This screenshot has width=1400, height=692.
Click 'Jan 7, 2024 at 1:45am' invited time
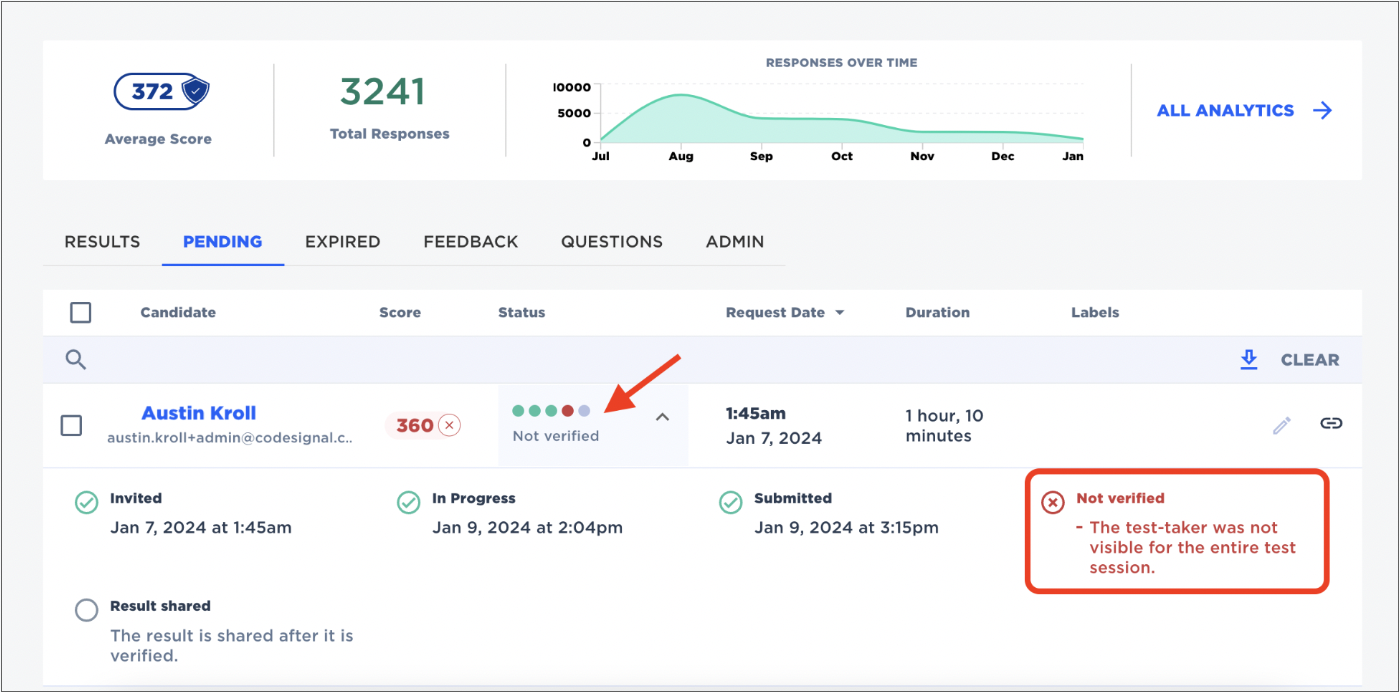tap(201, 528)
